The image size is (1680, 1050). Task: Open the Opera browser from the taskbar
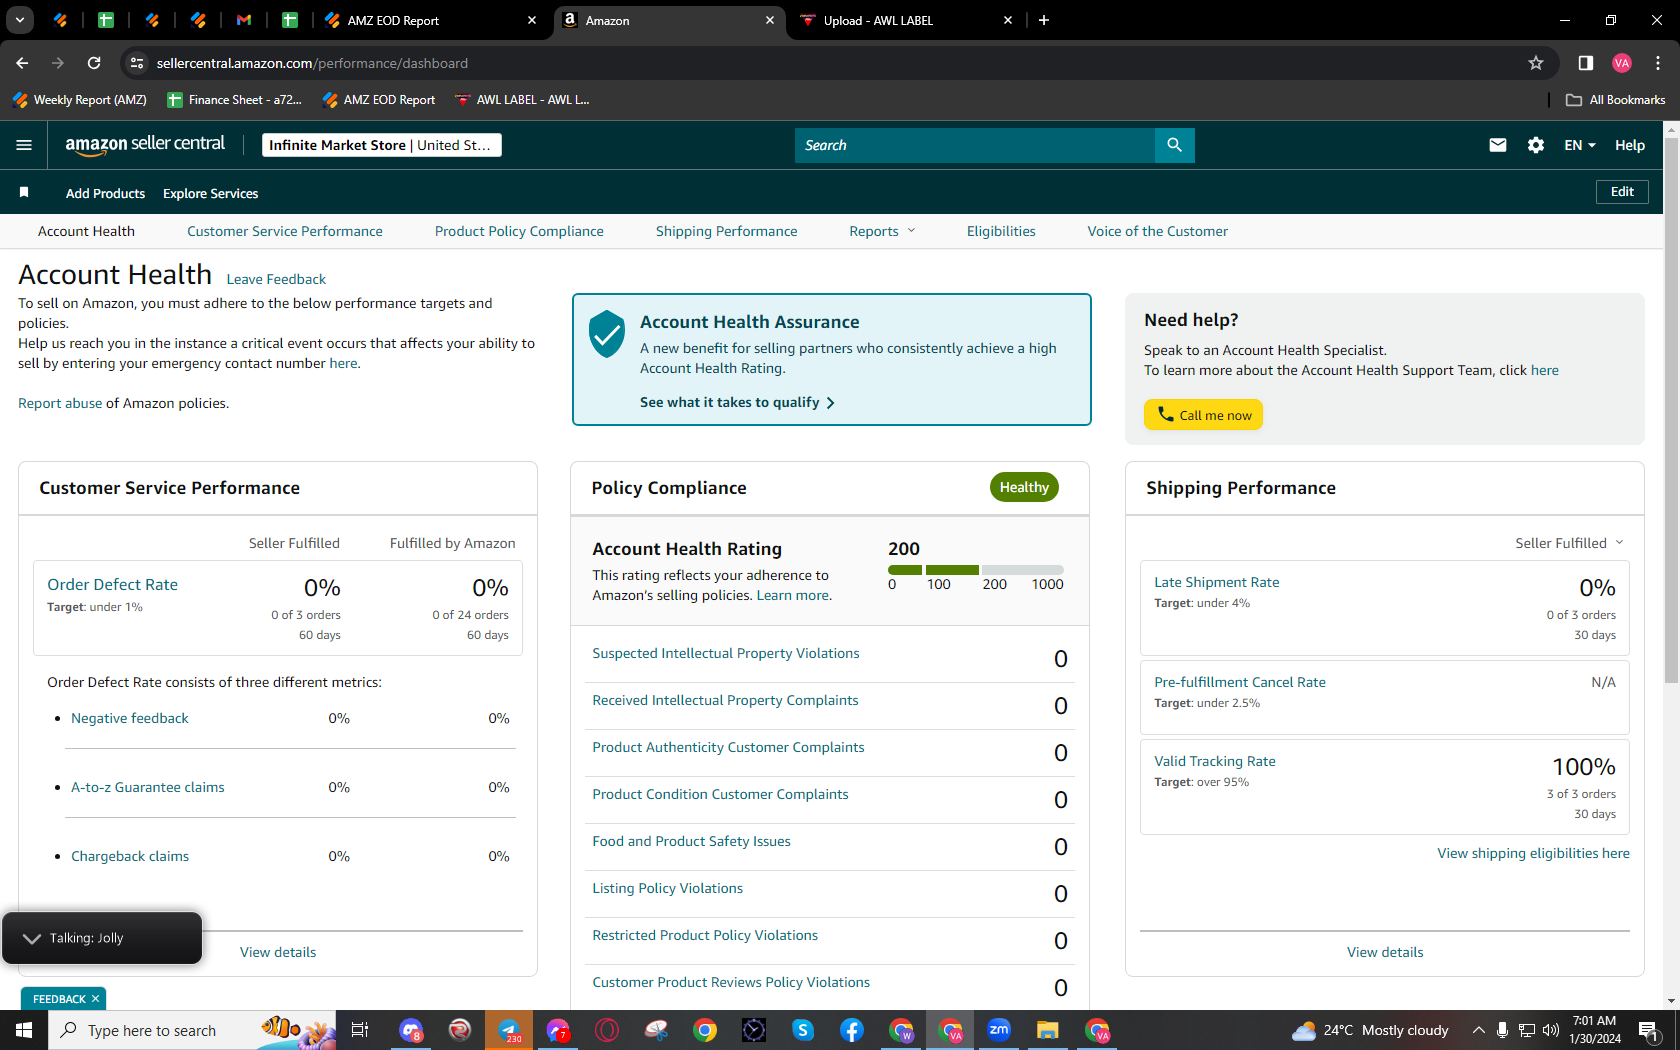[x=607, y=1030]
